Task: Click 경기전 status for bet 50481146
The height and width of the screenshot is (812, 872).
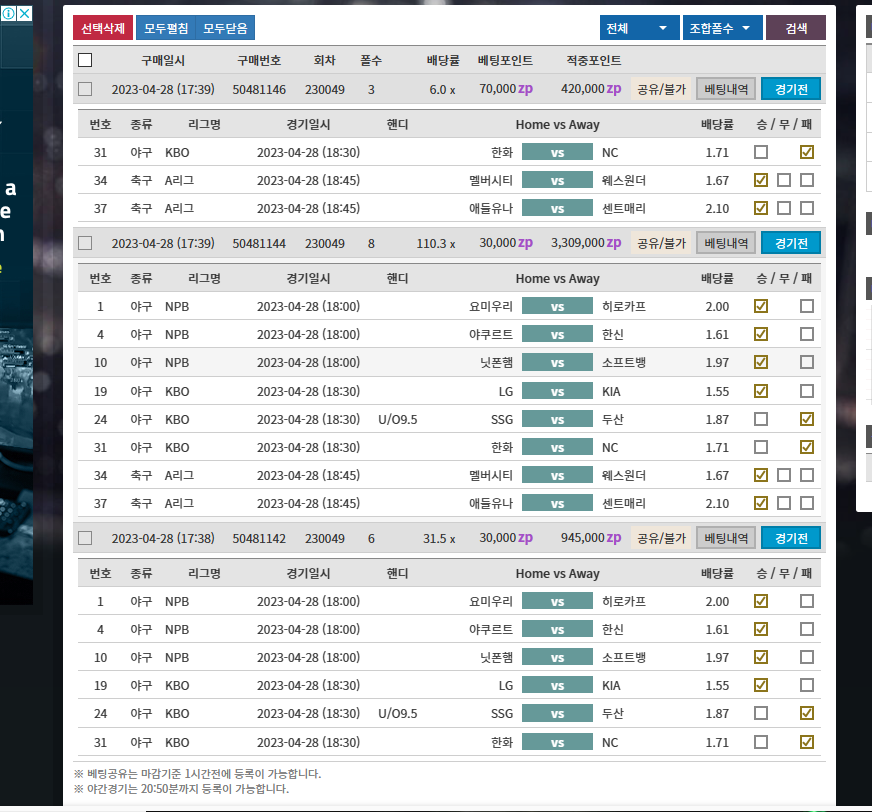Action: 790,89
